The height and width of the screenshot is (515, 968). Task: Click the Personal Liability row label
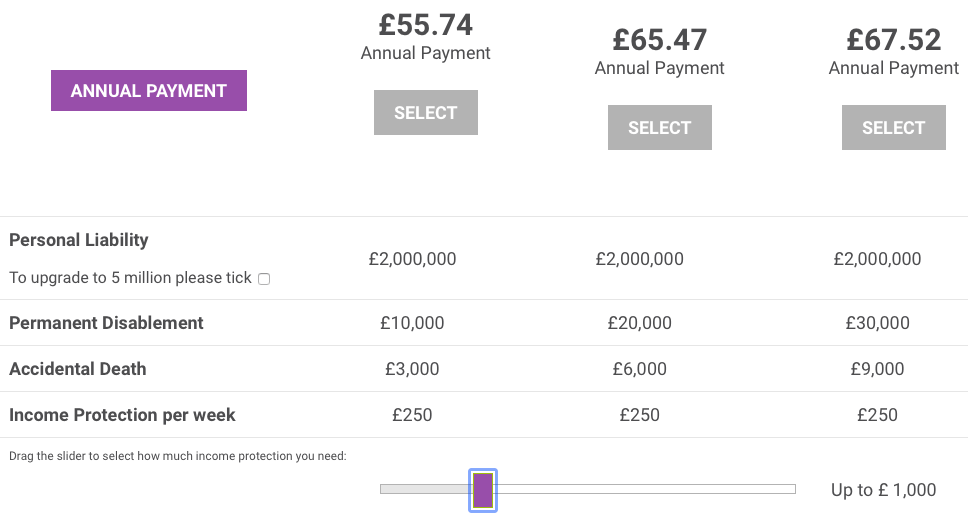[x=79, y=240]
